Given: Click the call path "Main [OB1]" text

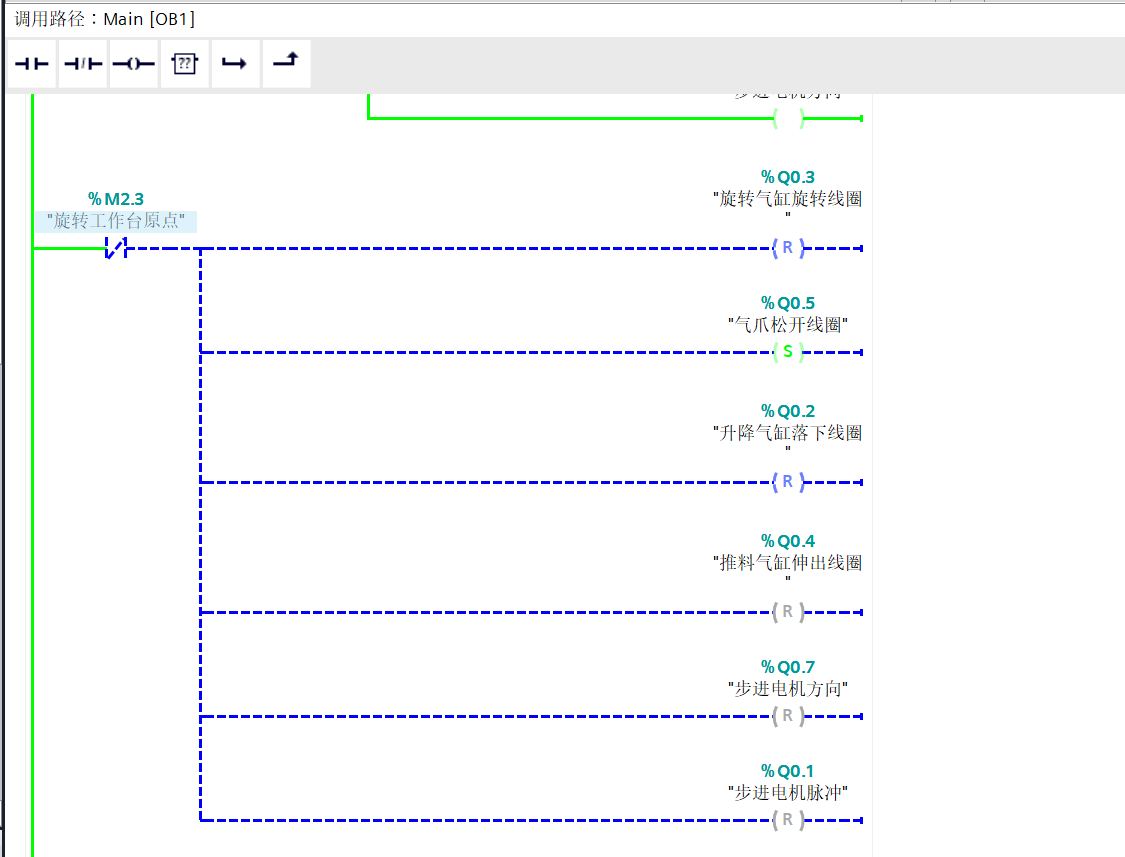Looking at the screenshot, I should pyautogui.click(x=149, y=19).
